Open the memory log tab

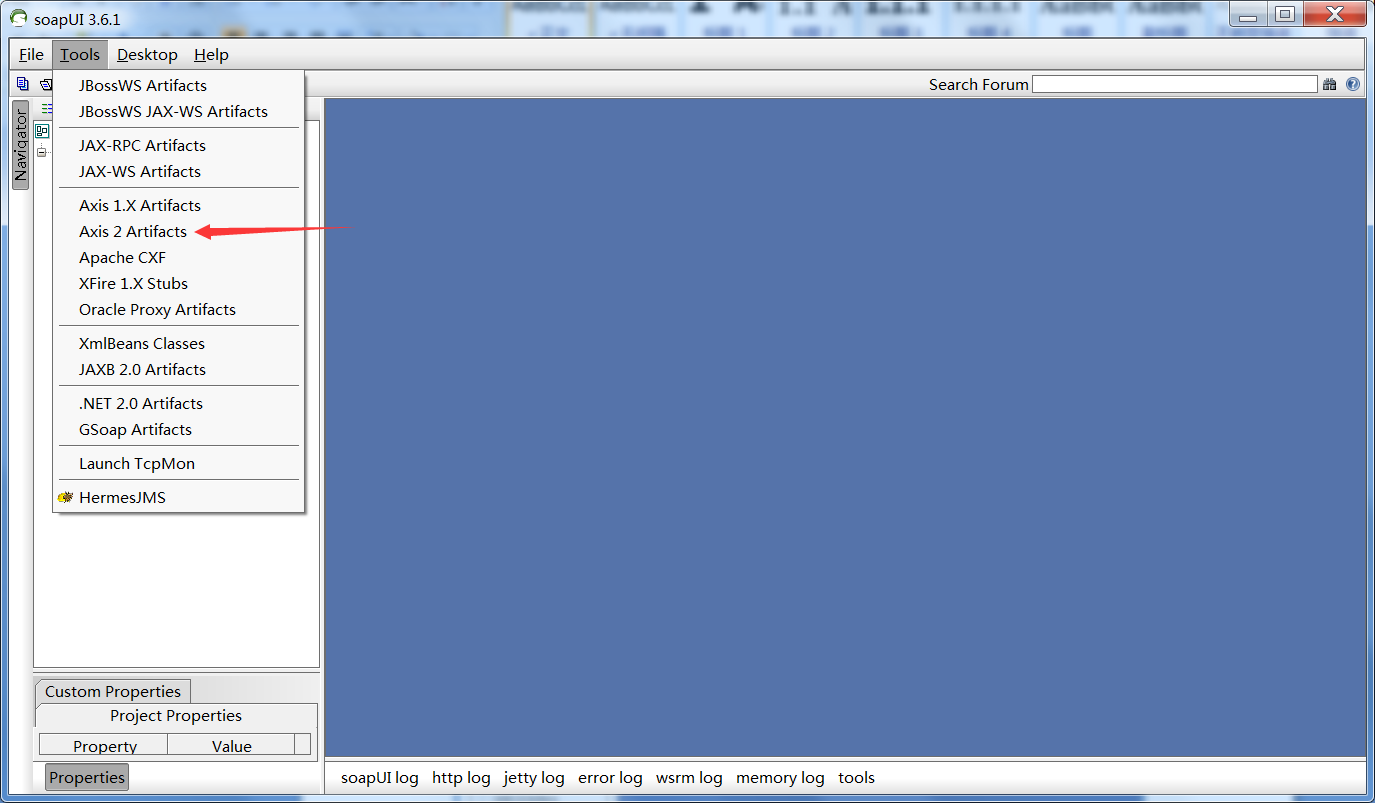(x=780, y=777)
